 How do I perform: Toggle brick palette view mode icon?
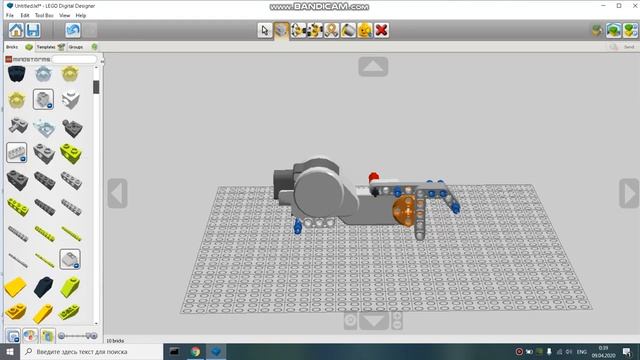click(13, 336)
